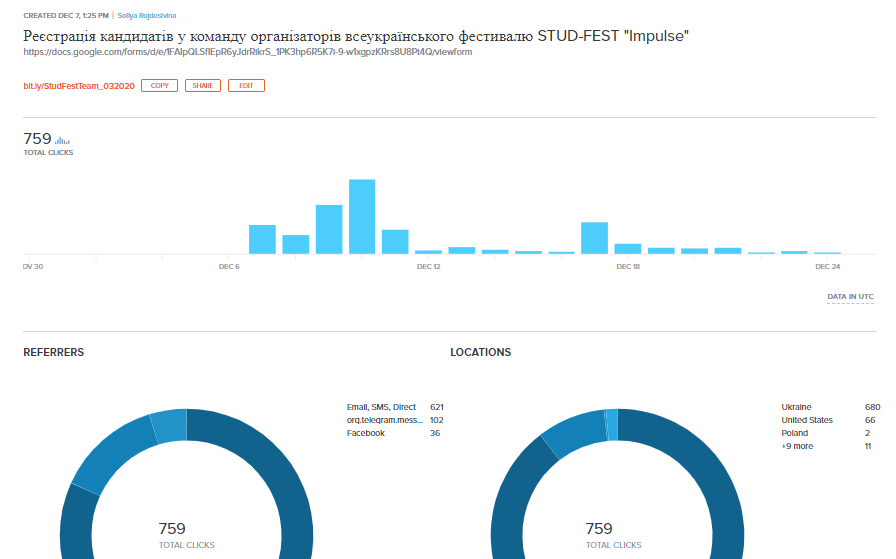Edit the bitlink with EDIT button
The image size is (896, 559).
pyautogui.click(x=246, y=86)
